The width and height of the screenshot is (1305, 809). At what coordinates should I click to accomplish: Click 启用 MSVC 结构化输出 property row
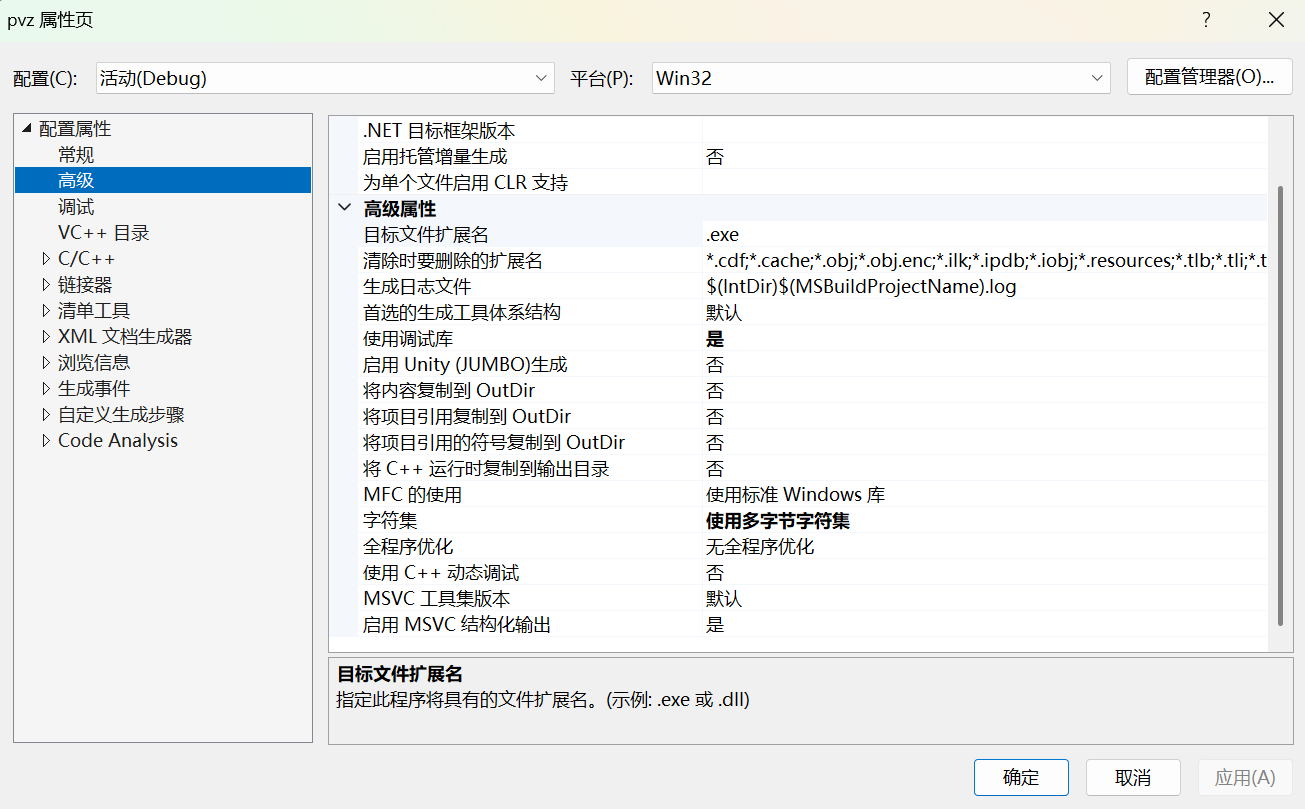point(812,625)
